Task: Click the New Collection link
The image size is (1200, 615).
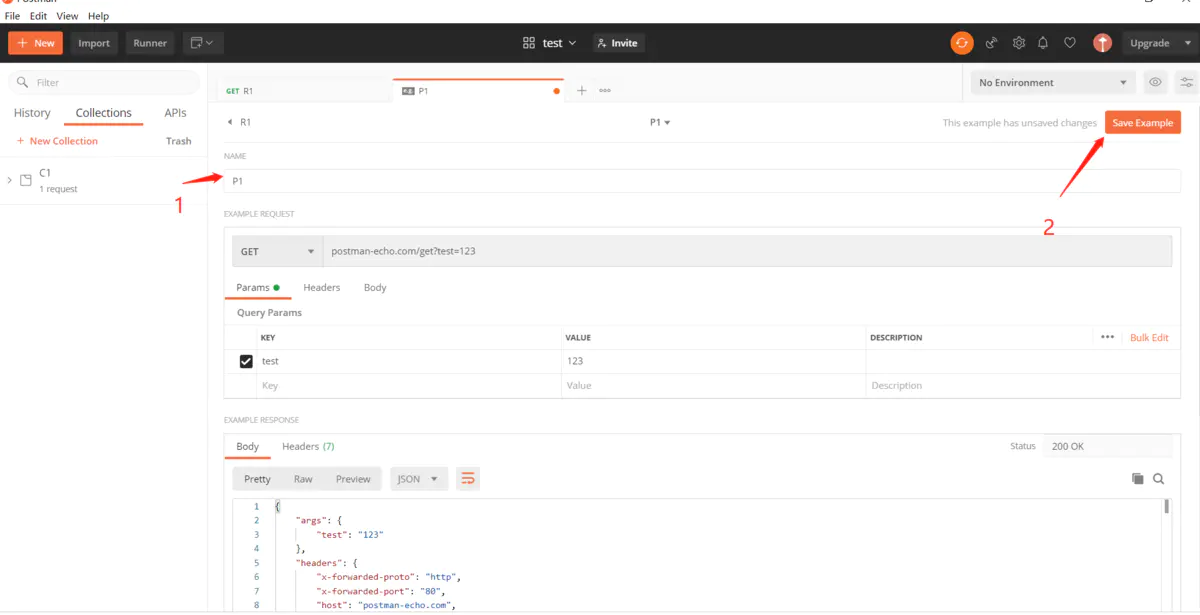Action: coord(57,141)
